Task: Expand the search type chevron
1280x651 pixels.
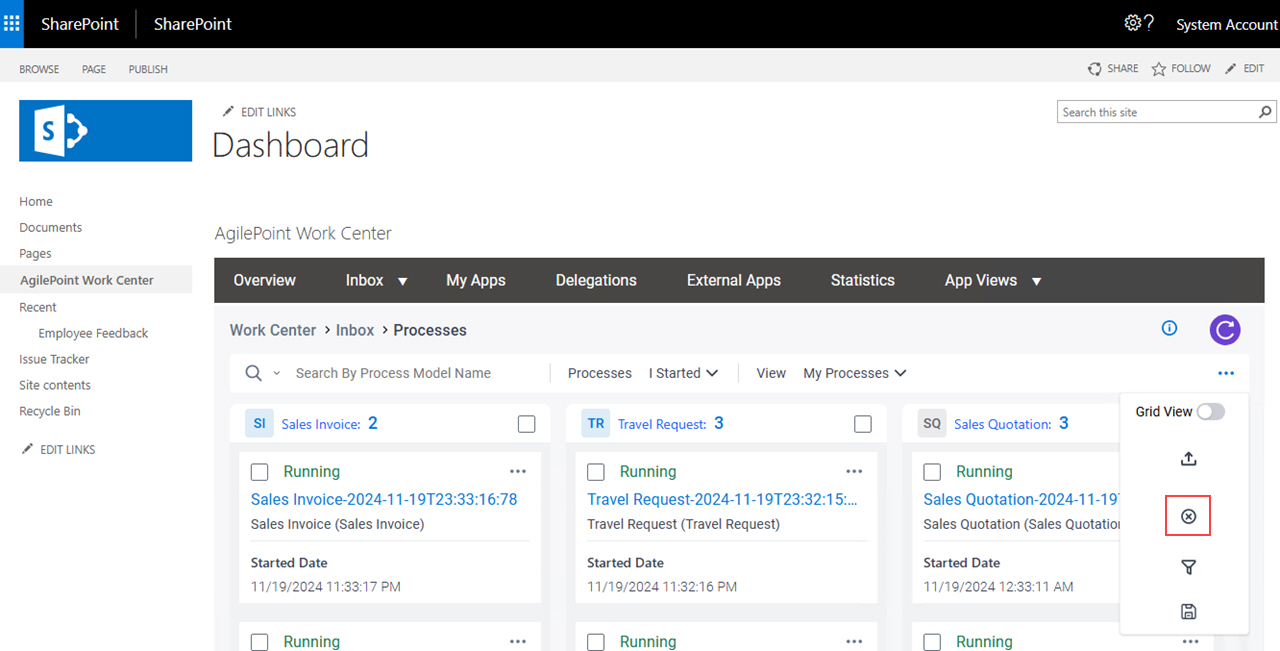Action: [x=277, y=373]
